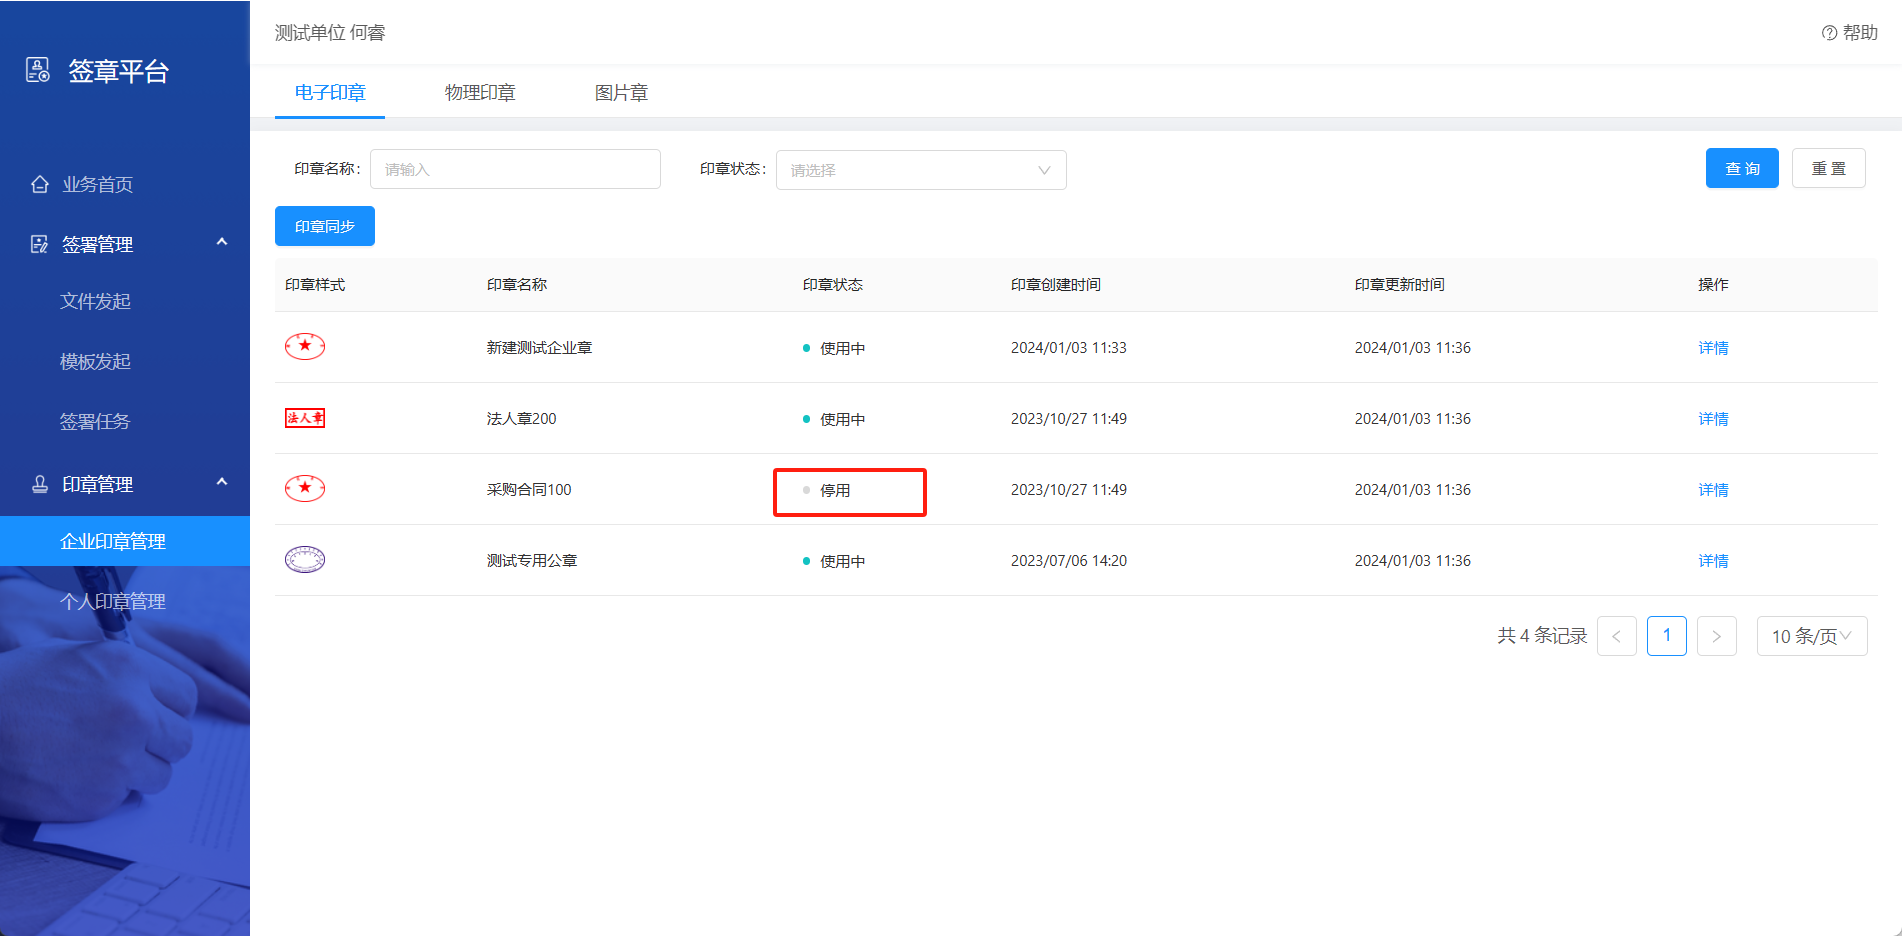This screenshot has height=936, width=1902.
Task: Focus the 印章名称 input field
Action: pyautogui.click(x=515, y=170)
